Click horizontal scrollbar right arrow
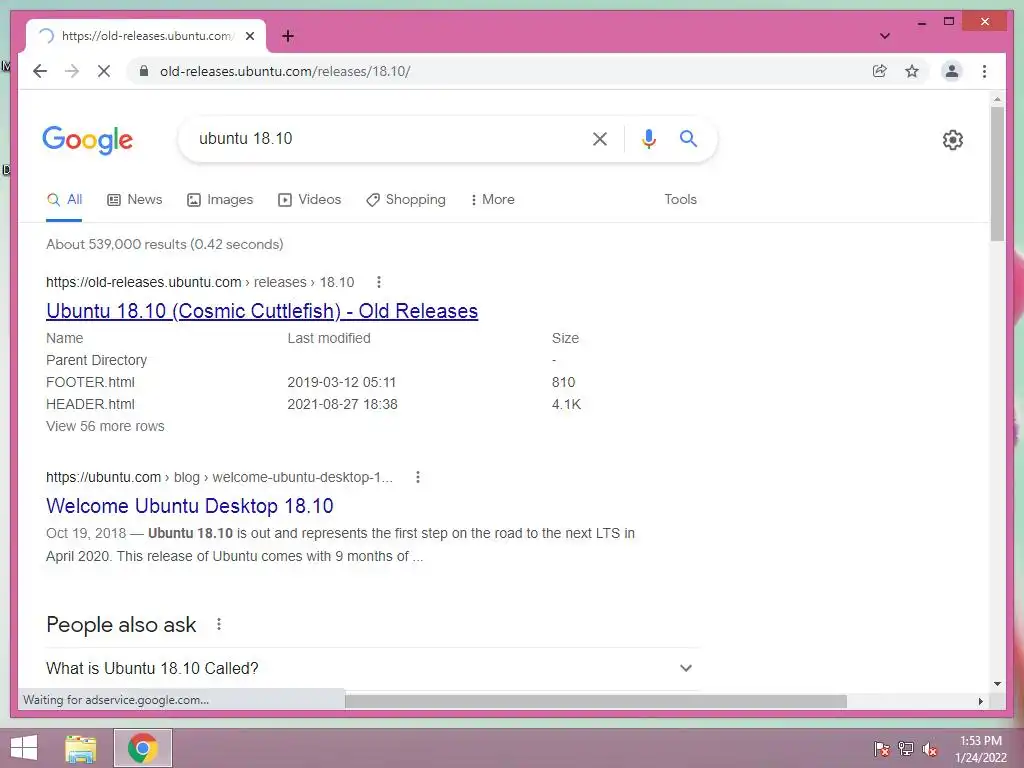Image resolution: width=1024 pixels, height=768 pixels. [x=980, y=701]
